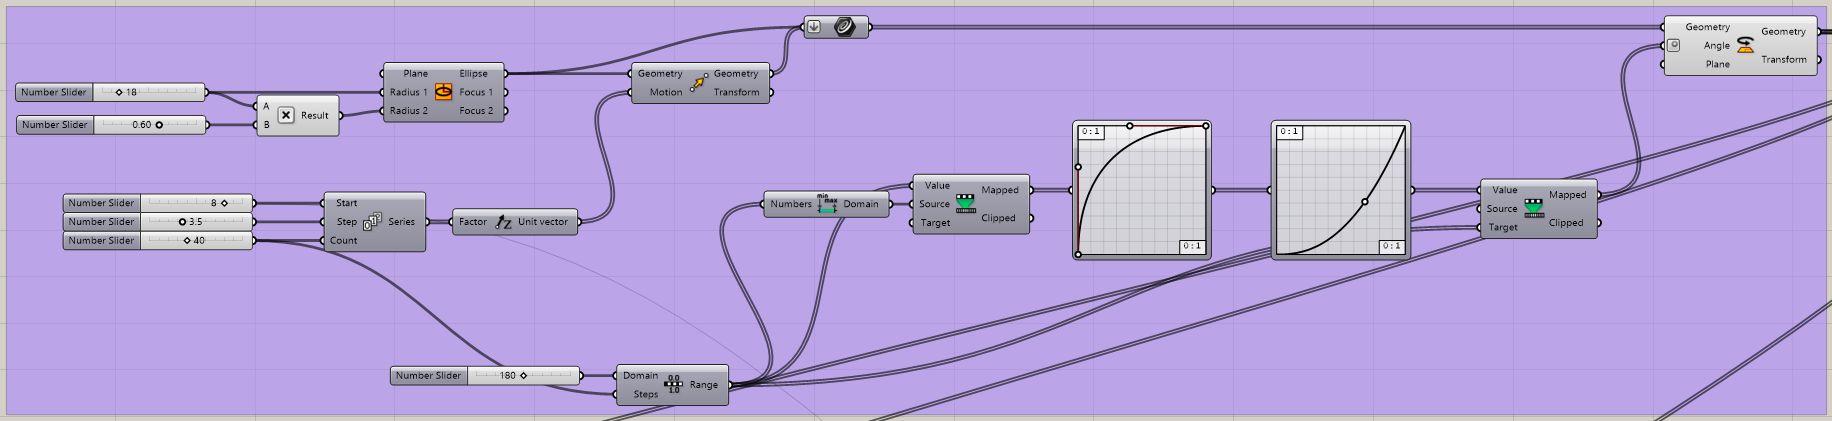Select the hexagon Geometry parameter icon
1832x421 pixels.
(x=845, y=27)
